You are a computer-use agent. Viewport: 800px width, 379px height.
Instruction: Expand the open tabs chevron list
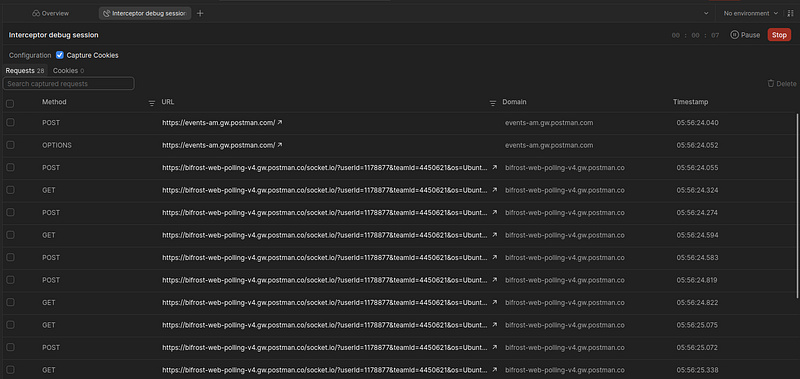click(706, 13)
